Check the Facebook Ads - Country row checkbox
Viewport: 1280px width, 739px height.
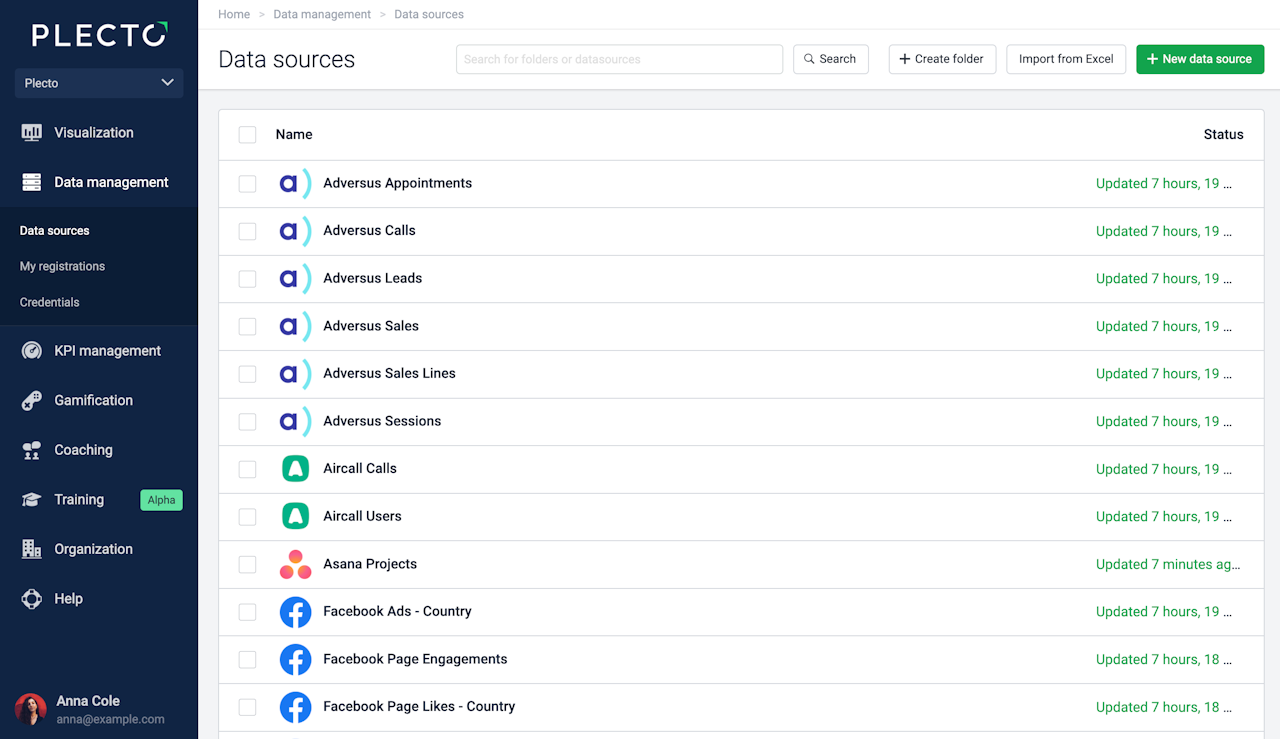coord(247,612)
